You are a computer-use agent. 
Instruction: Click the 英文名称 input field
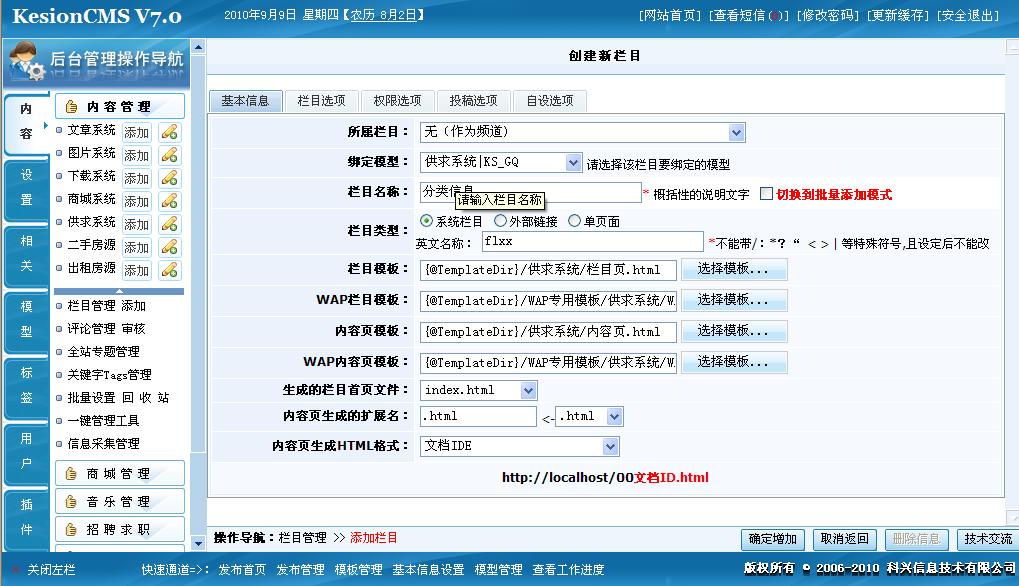coord(593,242)
